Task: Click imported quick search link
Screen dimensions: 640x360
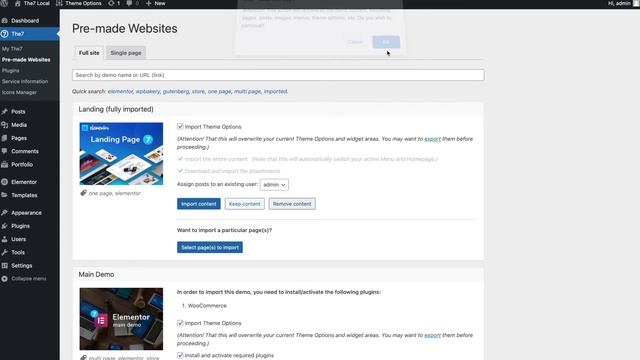Action: [276, 91]
